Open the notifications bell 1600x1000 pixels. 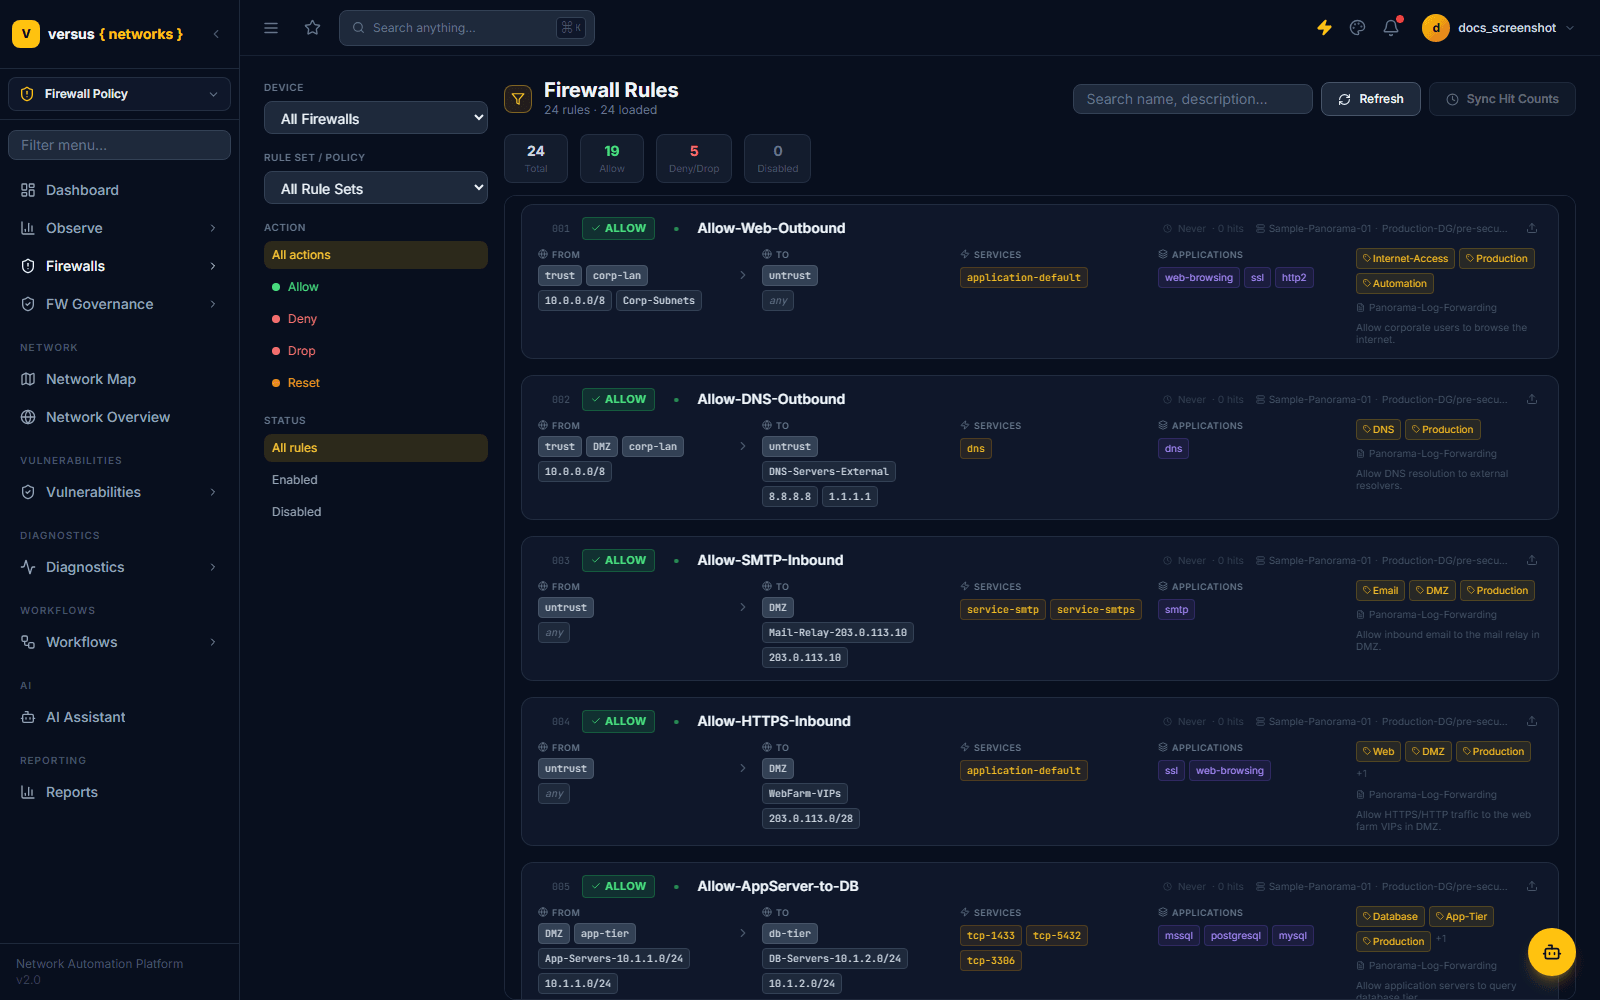pos(1391,28)
